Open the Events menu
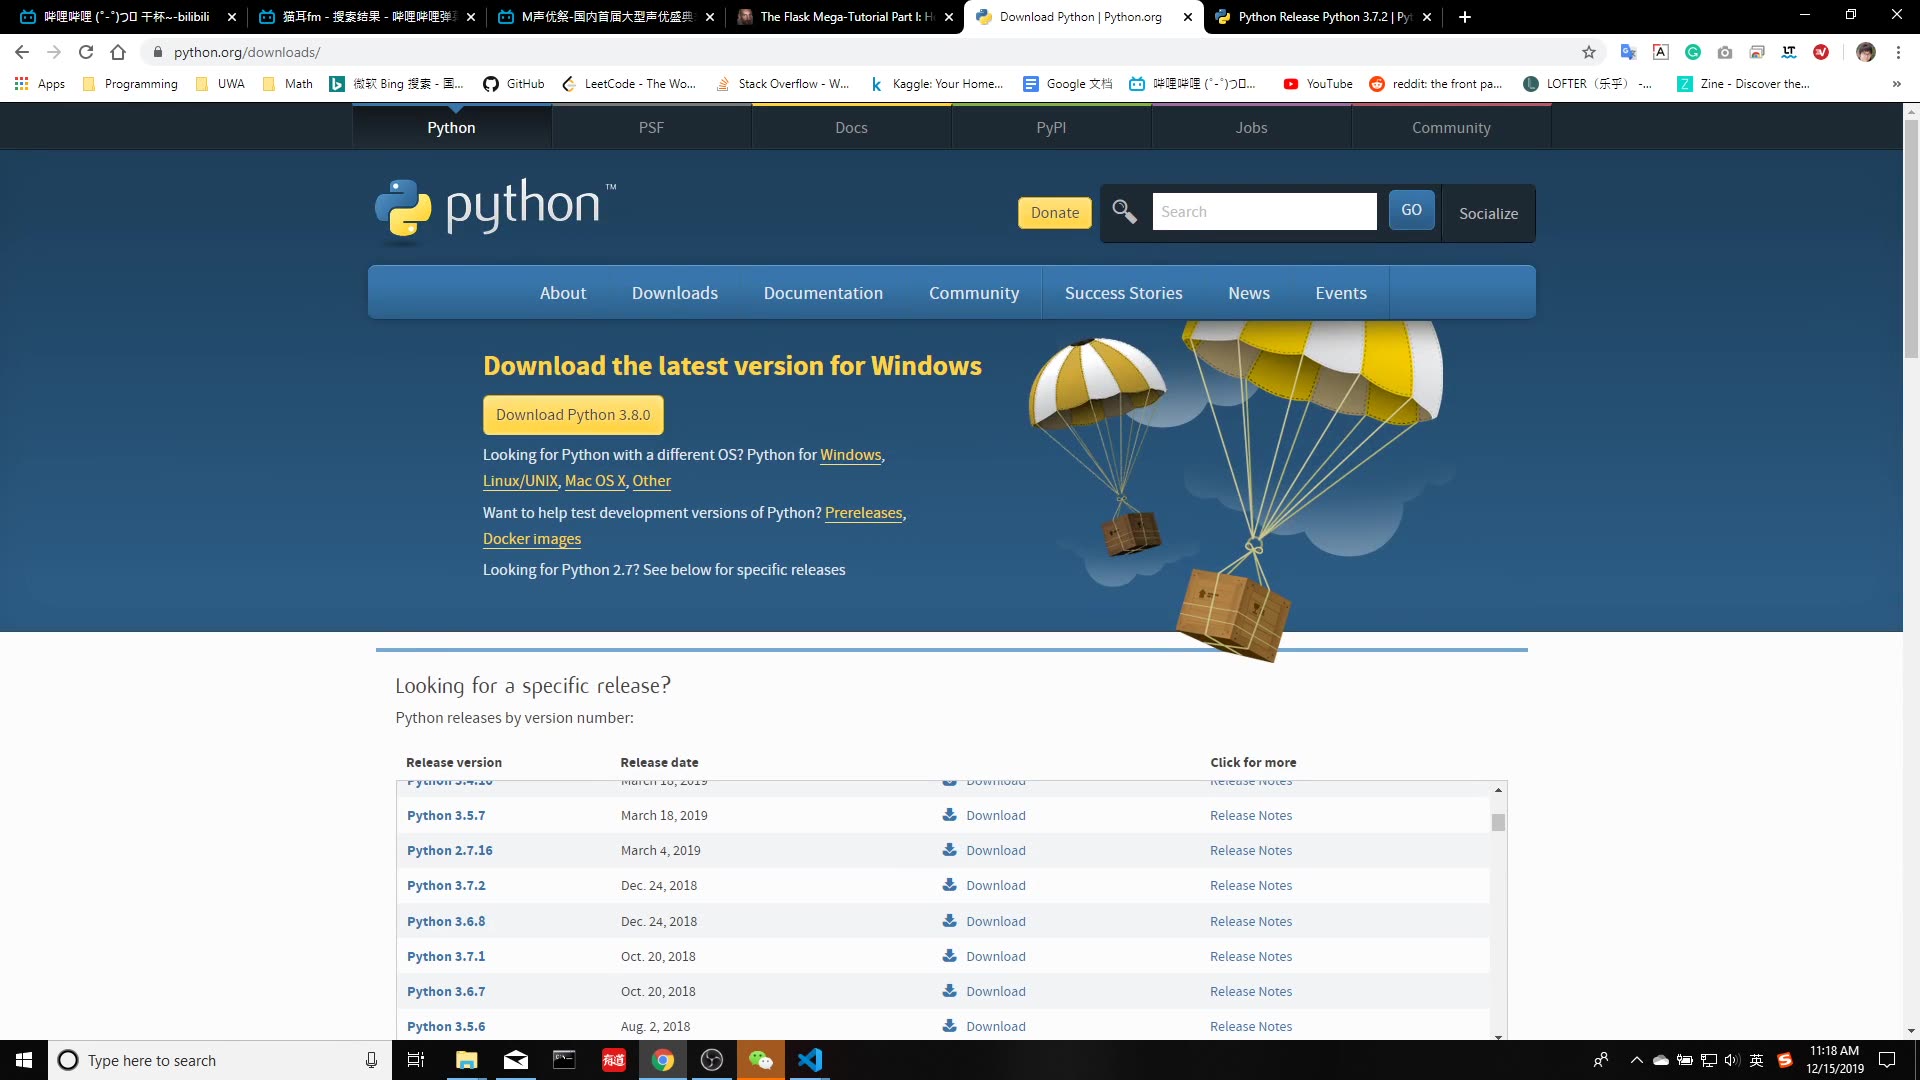 coord(1341,293)
